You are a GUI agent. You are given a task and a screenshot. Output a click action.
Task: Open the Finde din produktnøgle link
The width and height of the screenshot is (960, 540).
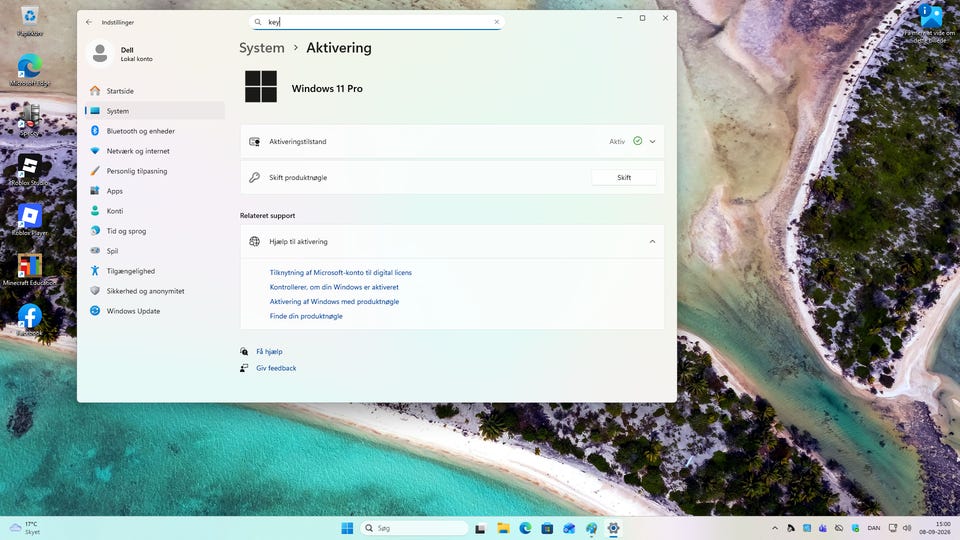(306, 317)
